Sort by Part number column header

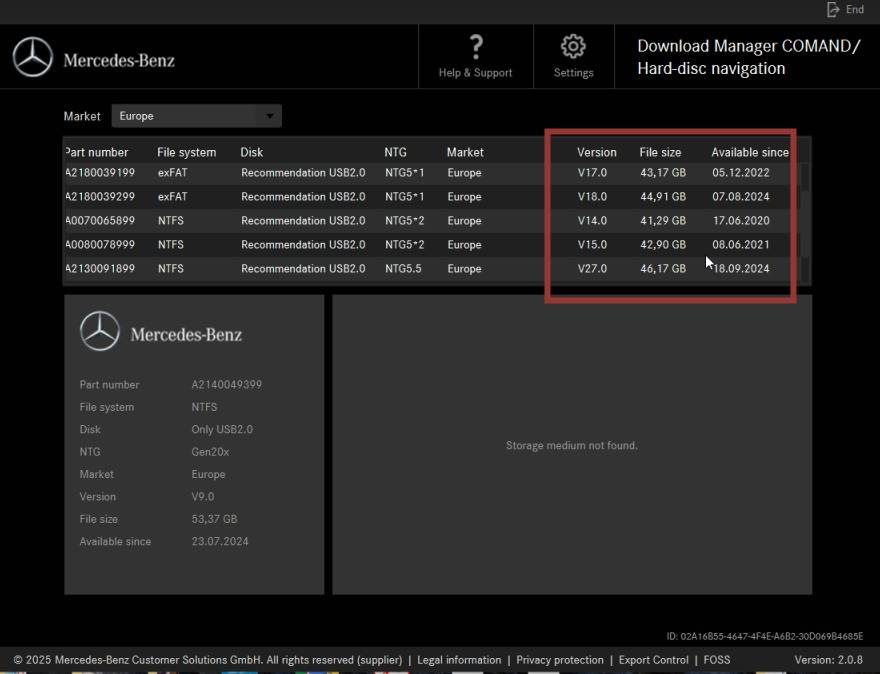click(x=97, y=152)
